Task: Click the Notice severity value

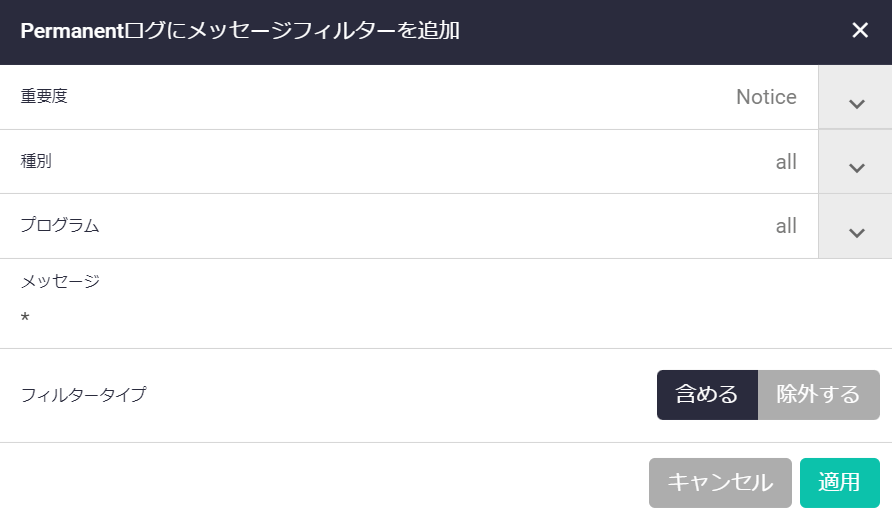Action: tap(766, 97)
